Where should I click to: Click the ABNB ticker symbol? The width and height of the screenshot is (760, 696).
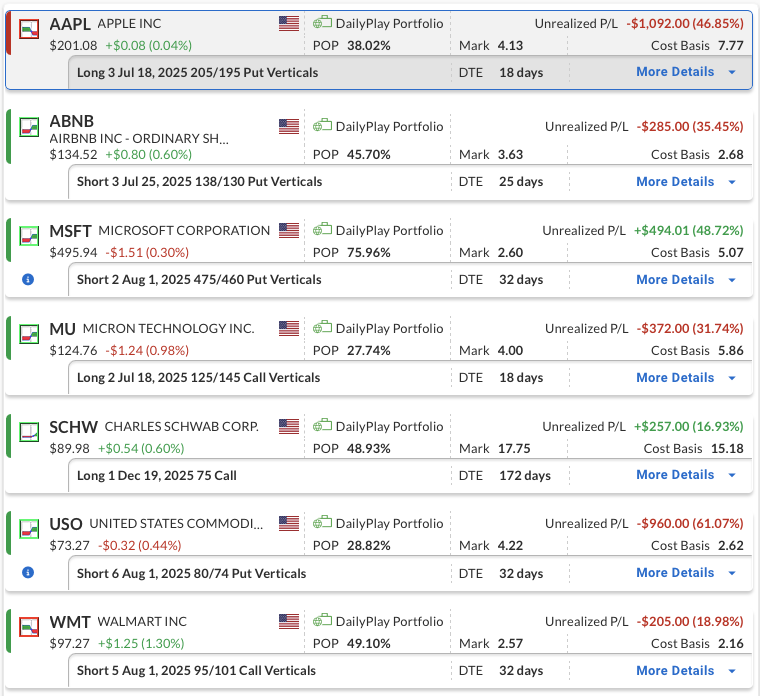(72, 121)
